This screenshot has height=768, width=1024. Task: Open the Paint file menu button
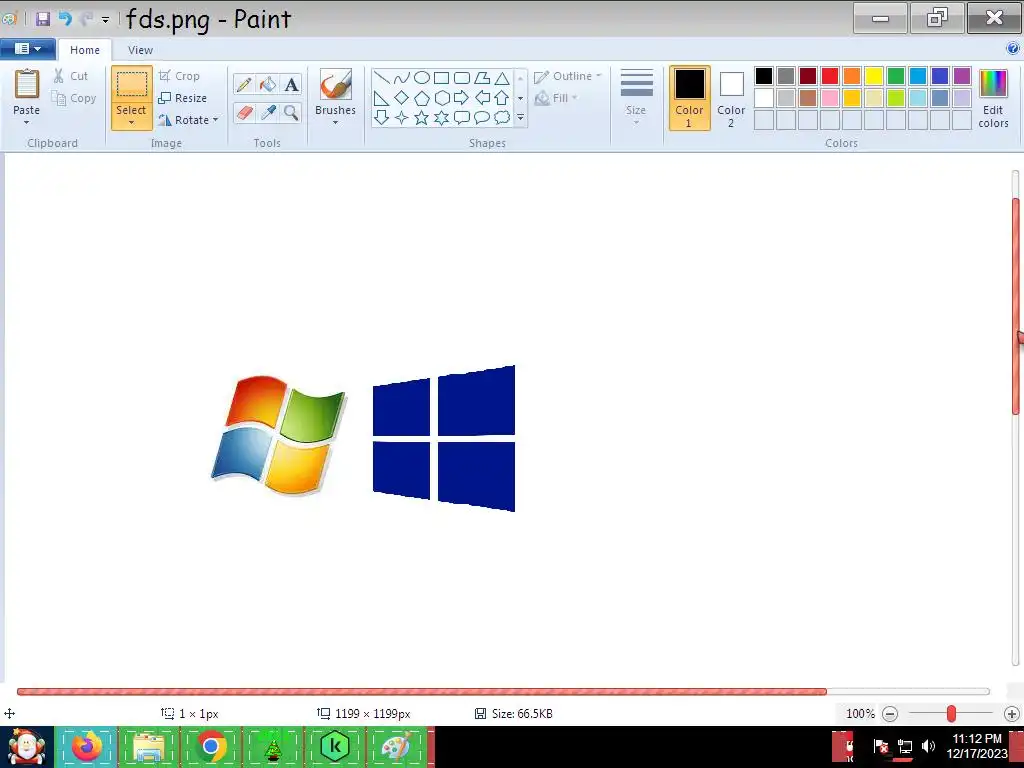pos(27,48)
